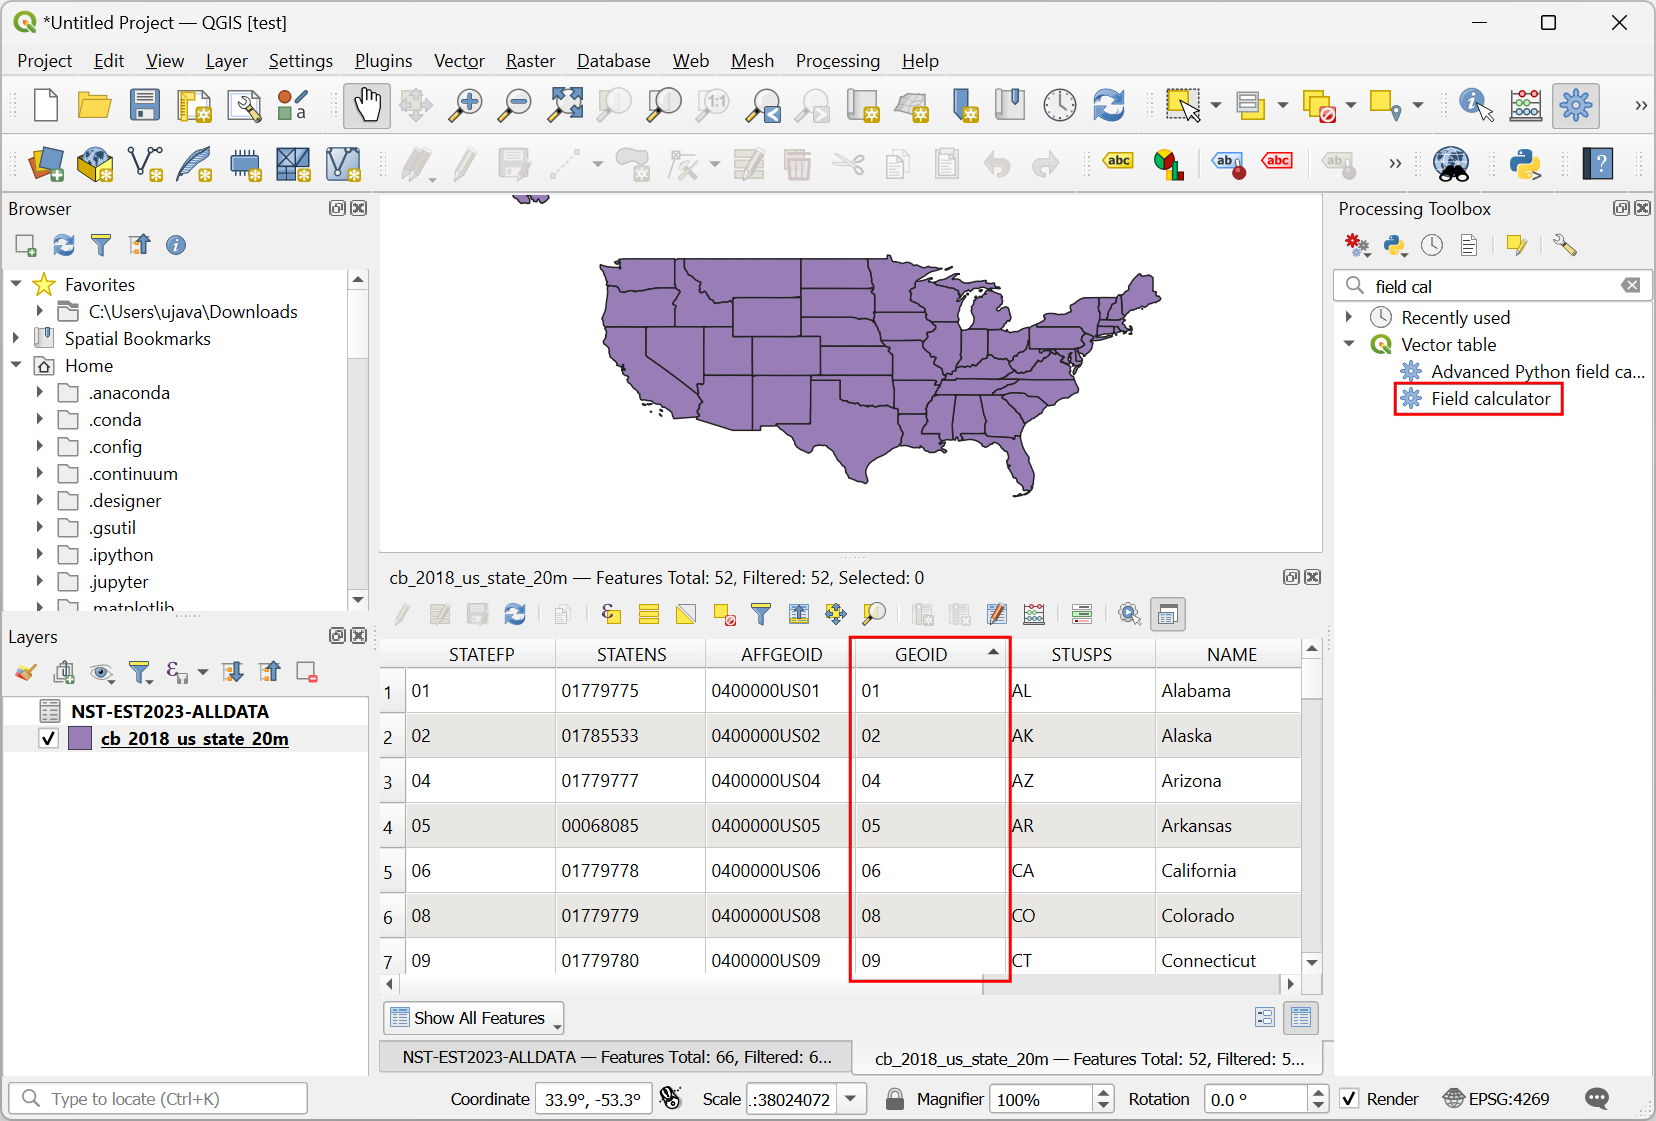Open the Processing Toolbox gear icon
The width and height of the screenshot is (1656, 1121).
click(1575, 105)
